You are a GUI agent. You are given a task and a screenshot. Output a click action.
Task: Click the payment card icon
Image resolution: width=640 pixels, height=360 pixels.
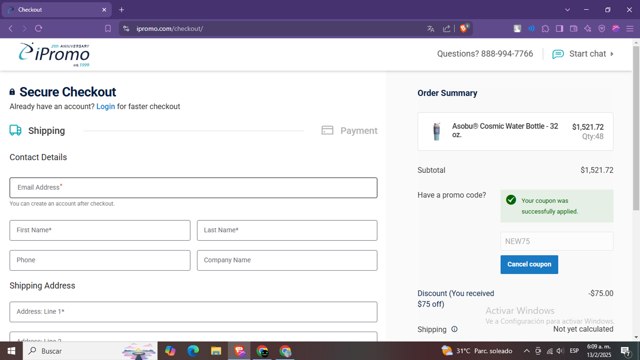(327, 130)
